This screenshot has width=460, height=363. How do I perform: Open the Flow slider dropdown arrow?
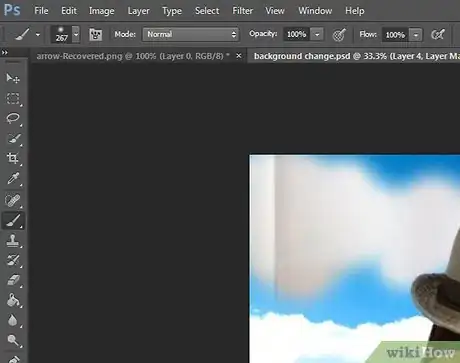(416, 35)
